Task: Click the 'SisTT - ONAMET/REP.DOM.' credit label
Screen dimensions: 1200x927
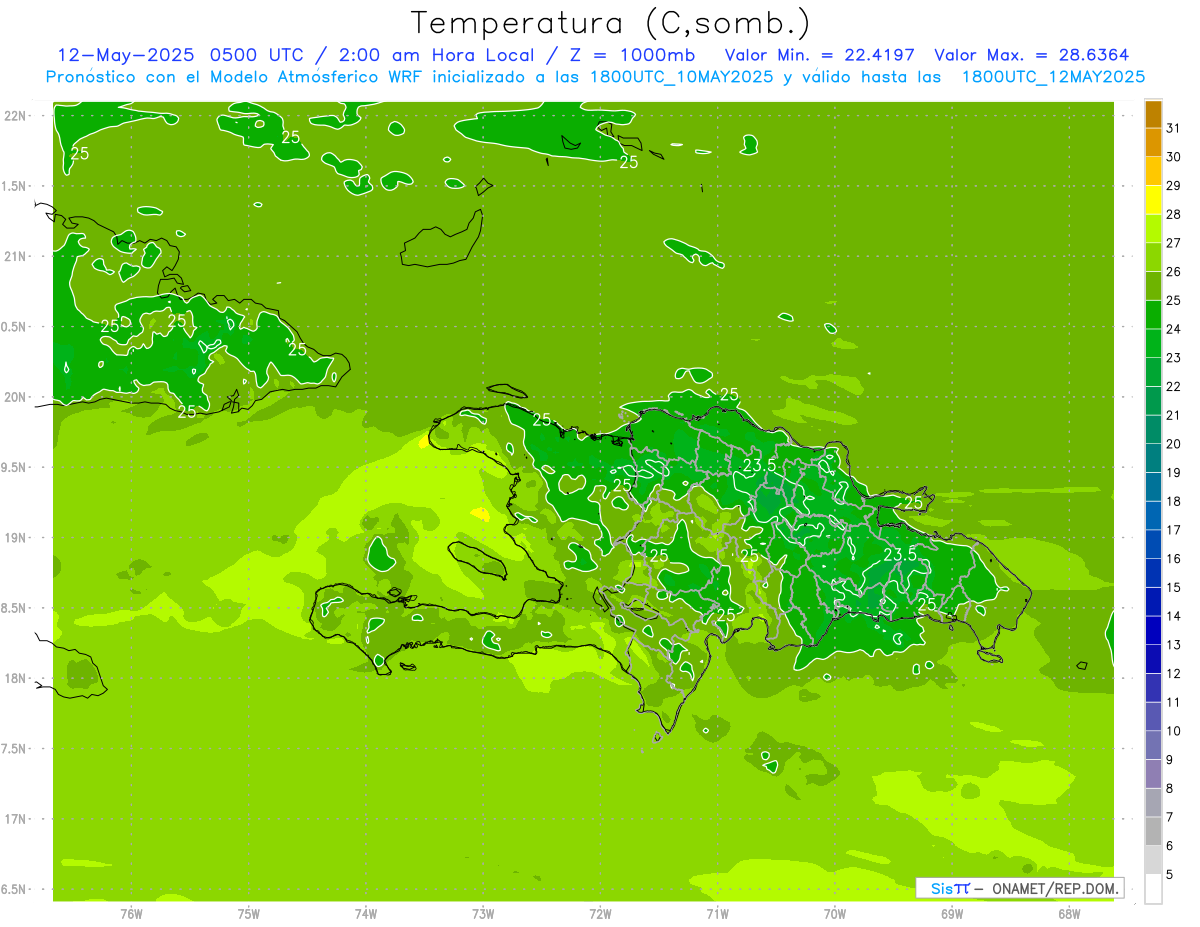Action: coord(1019,888)
